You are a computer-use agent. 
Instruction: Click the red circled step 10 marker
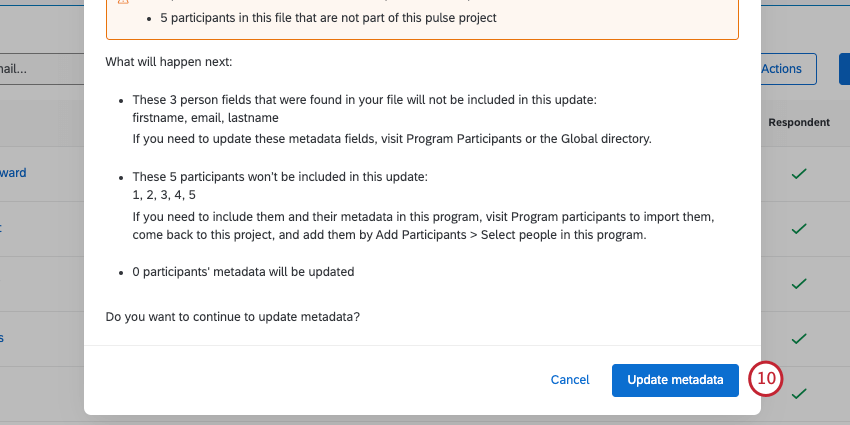(x=766, y=379)
